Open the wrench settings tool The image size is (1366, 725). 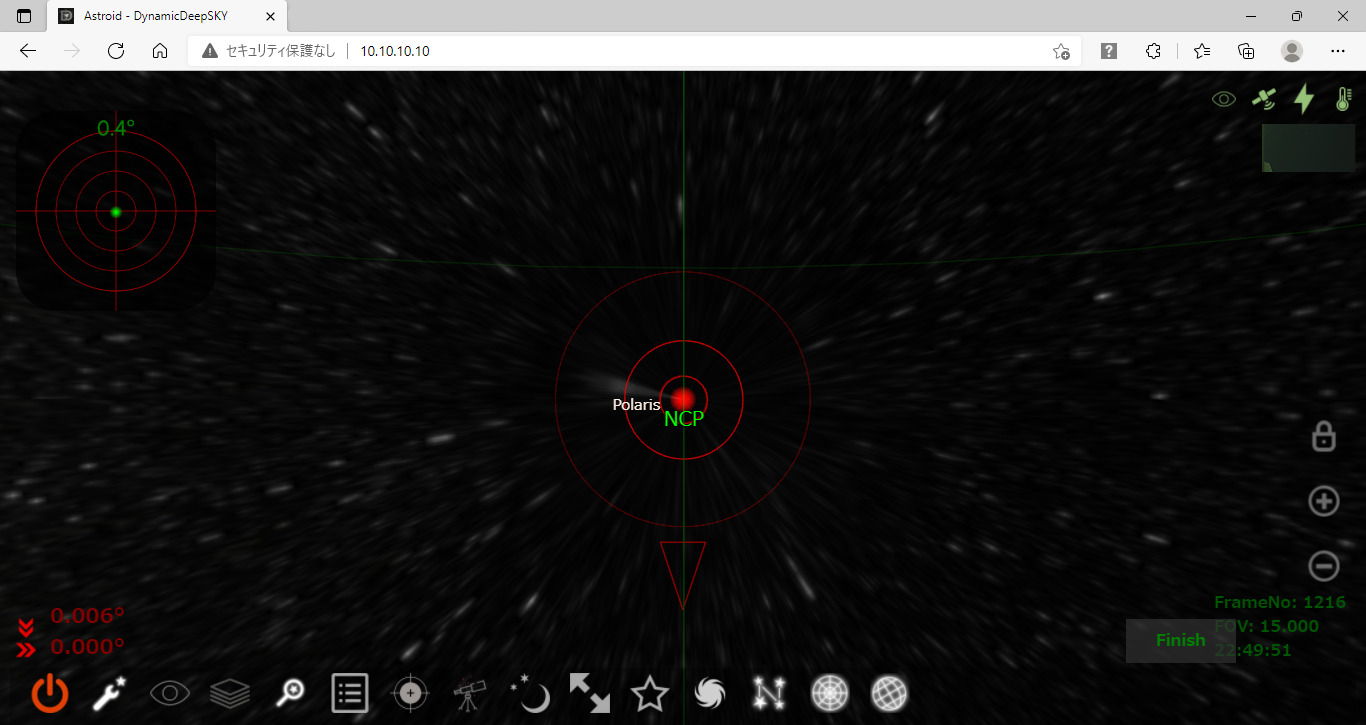[x=110, y=693]
